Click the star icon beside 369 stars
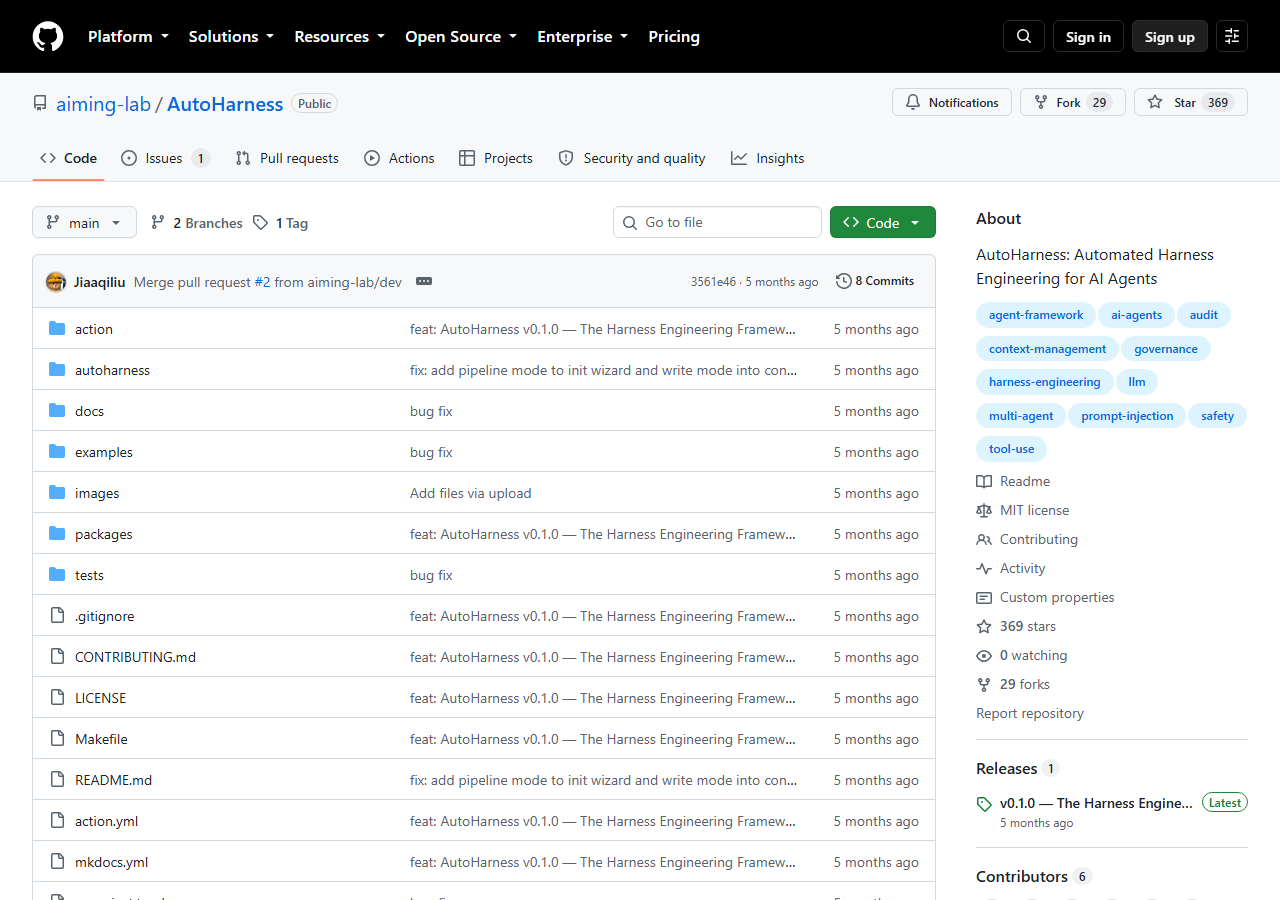The image size is (1280, 900). click(984, 626)
